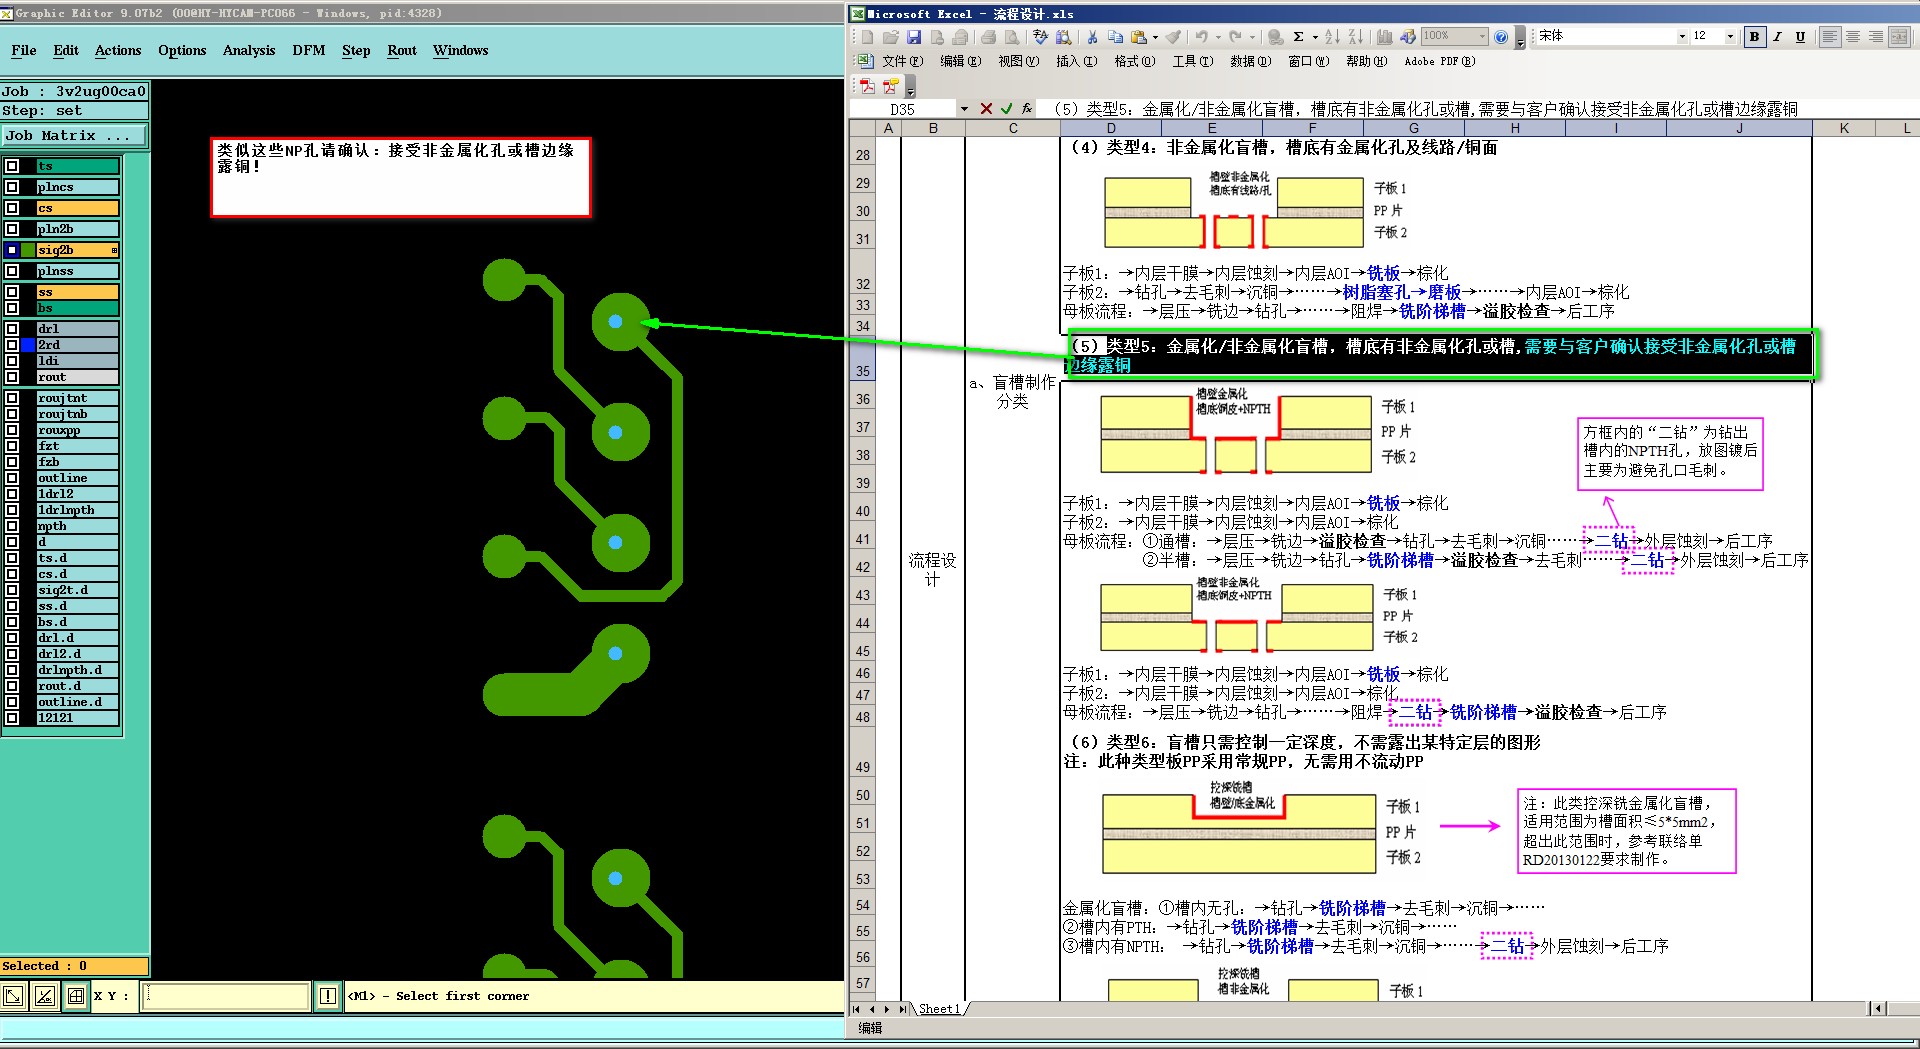Switch to the Sheet1 tab
Viewport: 1920px width, 1049px height.
pyautogui.click(x=939, y=1009)
